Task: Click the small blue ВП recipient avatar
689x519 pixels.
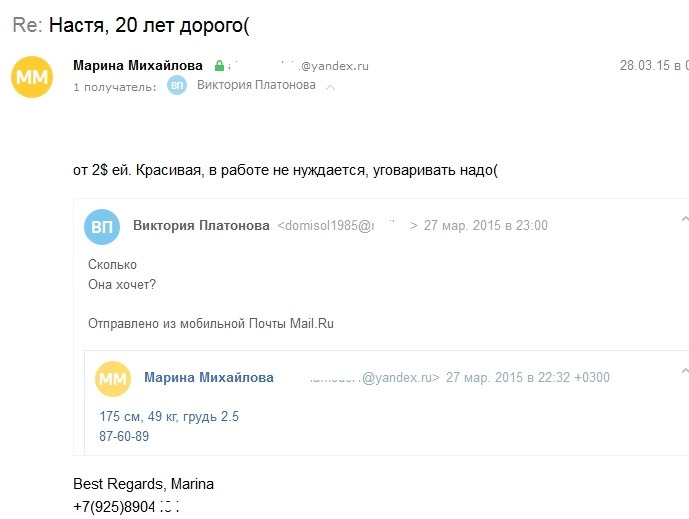Action: (x=177, y=85)
